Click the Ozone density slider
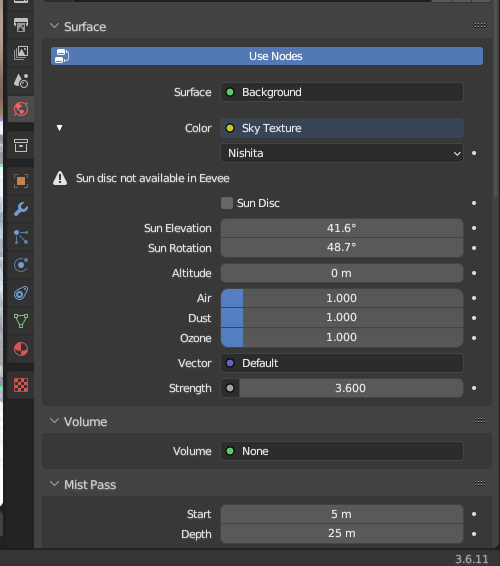 (x=342, y=338)
